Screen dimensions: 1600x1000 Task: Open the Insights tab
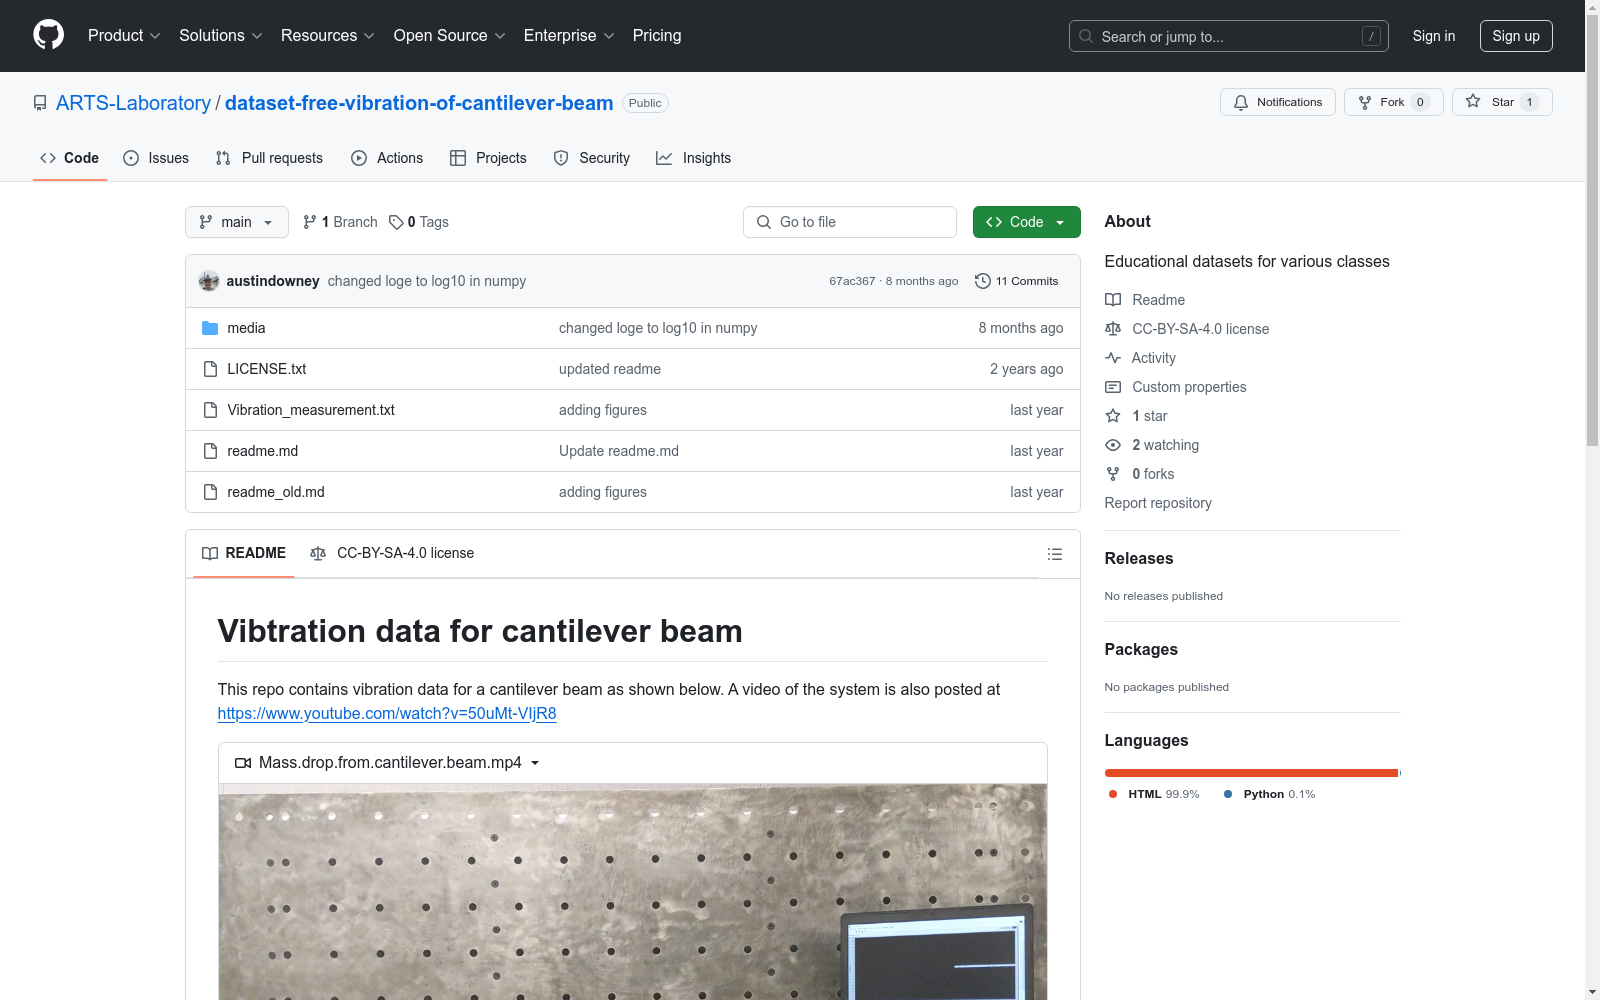[693, 158]
